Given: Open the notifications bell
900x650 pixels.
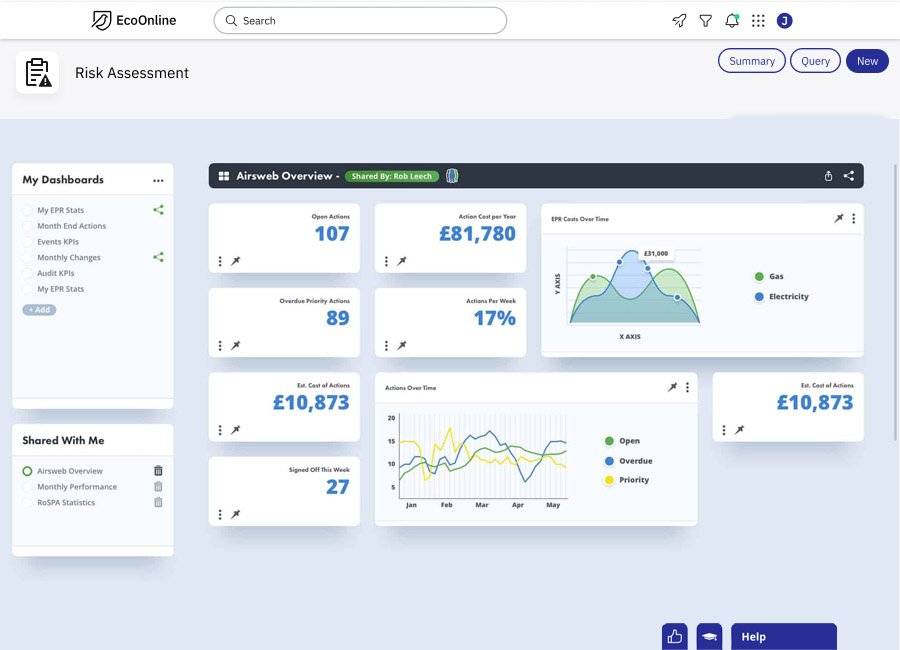Looking at the screenshot, I should pos(732,19).
